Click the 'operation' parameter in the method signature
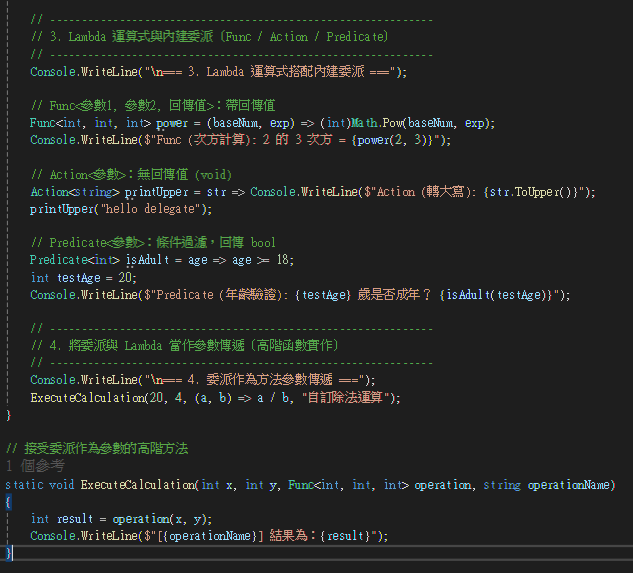Viewport: 633px width, 573px height. coord(442,485)
